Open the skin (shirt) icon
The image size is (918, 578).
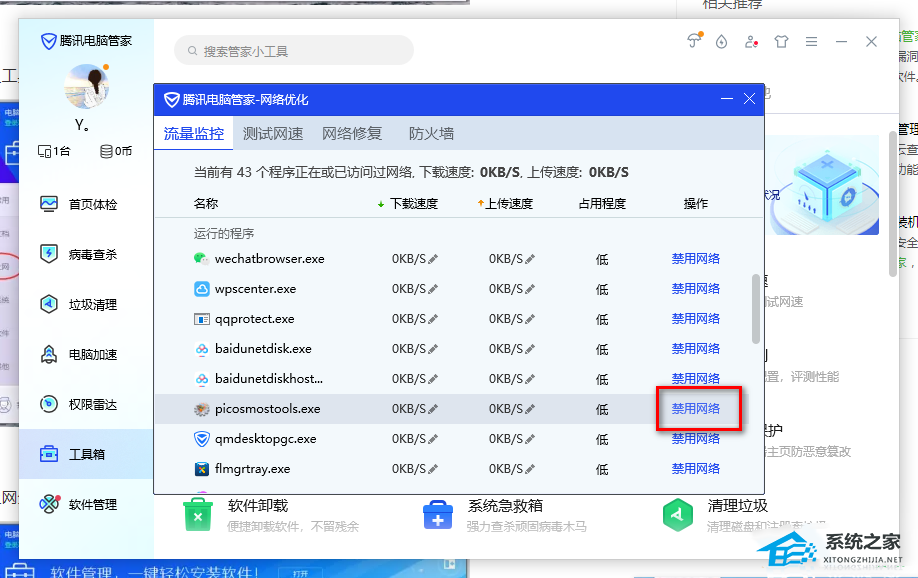781,42
